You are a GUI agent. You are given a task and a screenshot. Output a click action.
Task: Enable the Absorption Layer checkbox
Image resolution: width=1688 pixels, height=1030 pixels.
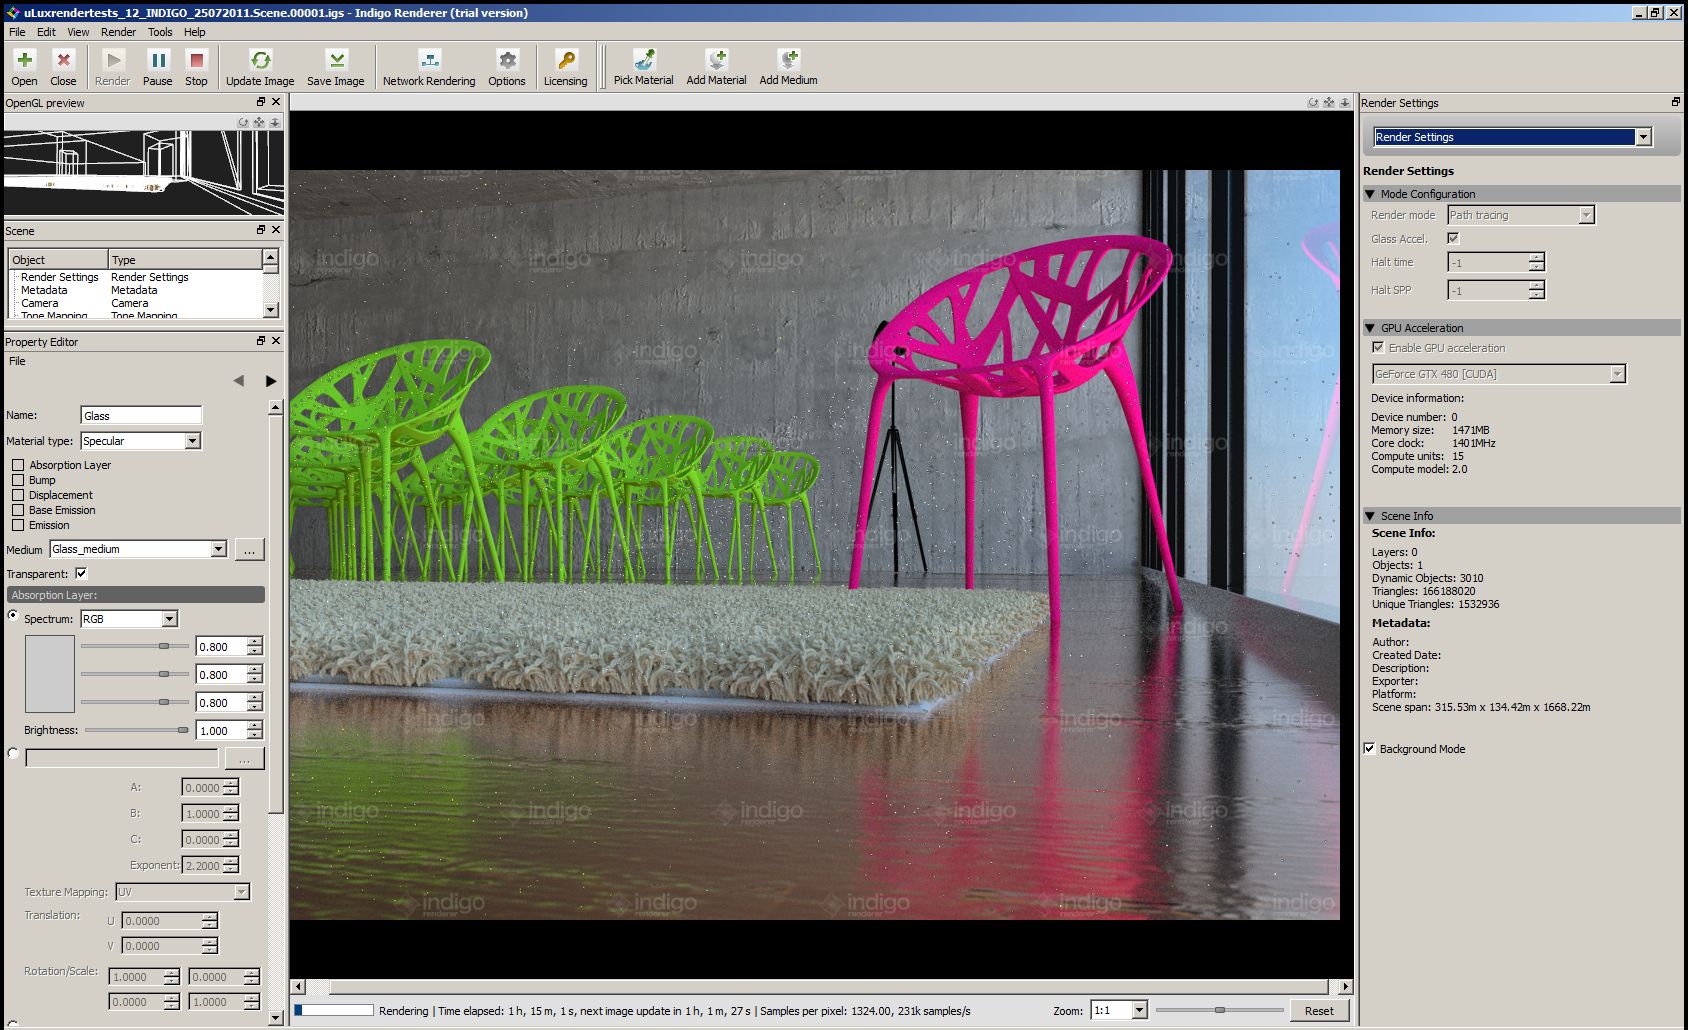coord(18,465)
